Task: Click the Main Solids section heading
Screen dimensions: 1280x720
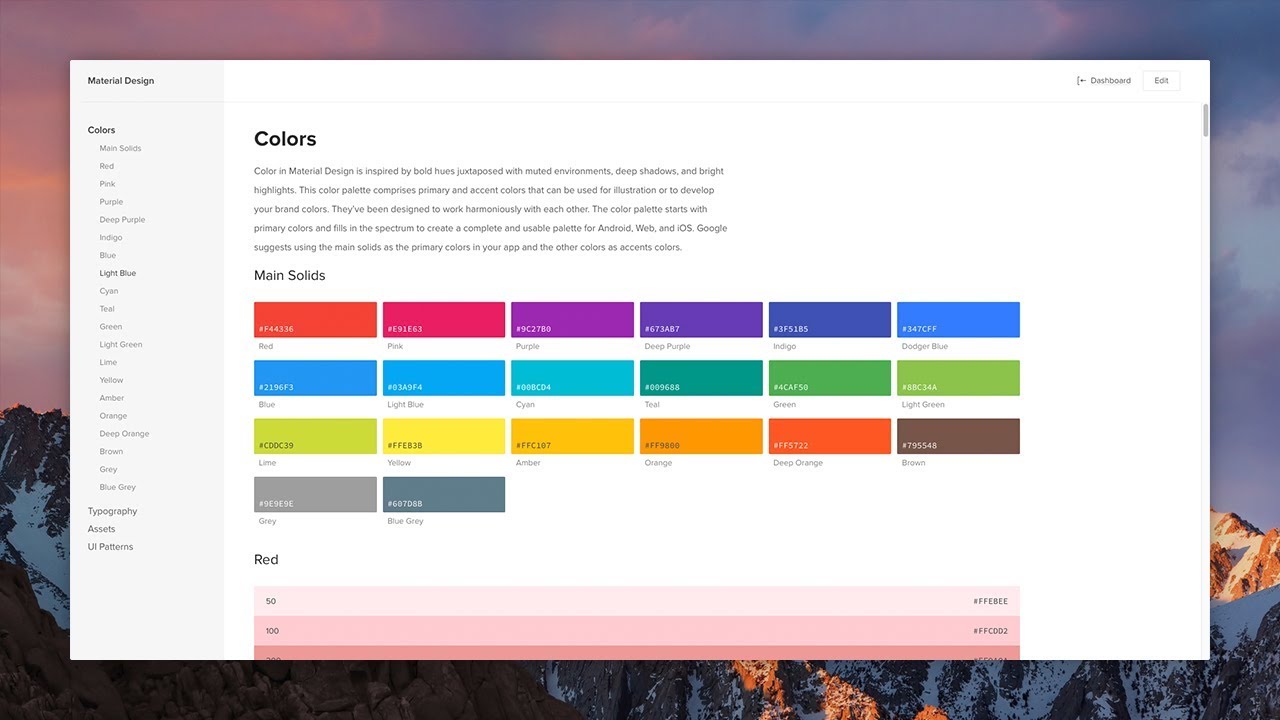Action: (x=290, y=276)
